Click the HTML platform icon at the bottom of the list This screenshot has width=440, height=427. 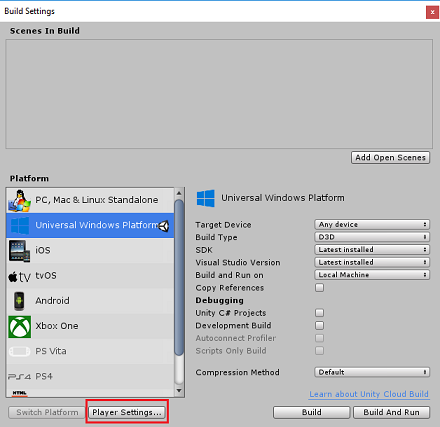19,393
